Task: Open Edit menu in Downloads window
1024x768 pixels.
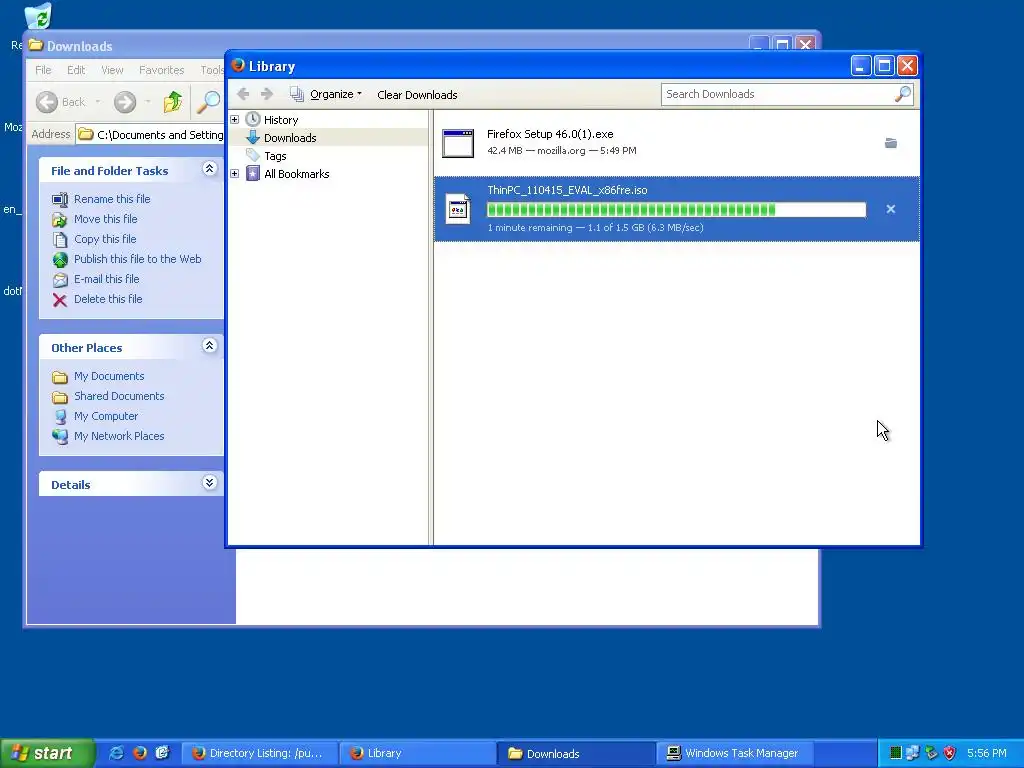Action: pos(76,70)
